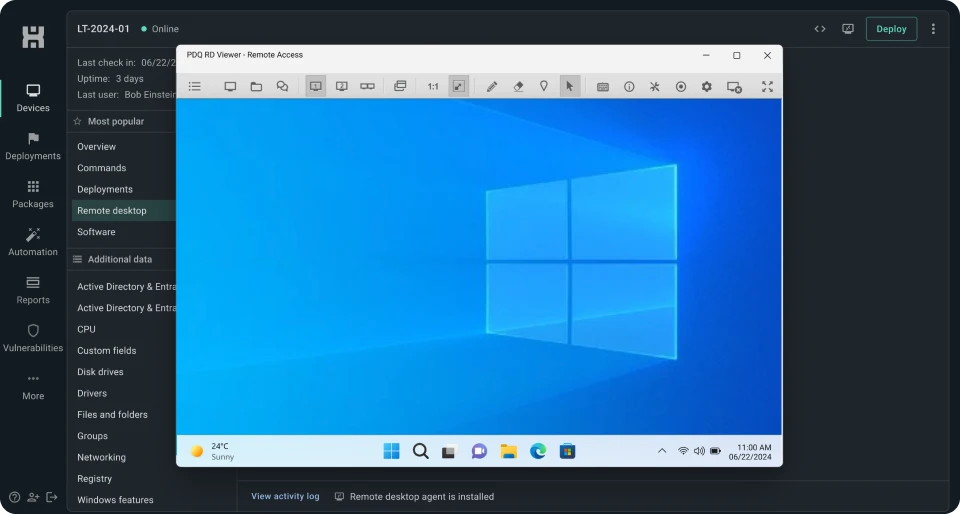This screenshot has width=960, height=514.
Task: Open Disk drives data section
Action: point(100,372)
